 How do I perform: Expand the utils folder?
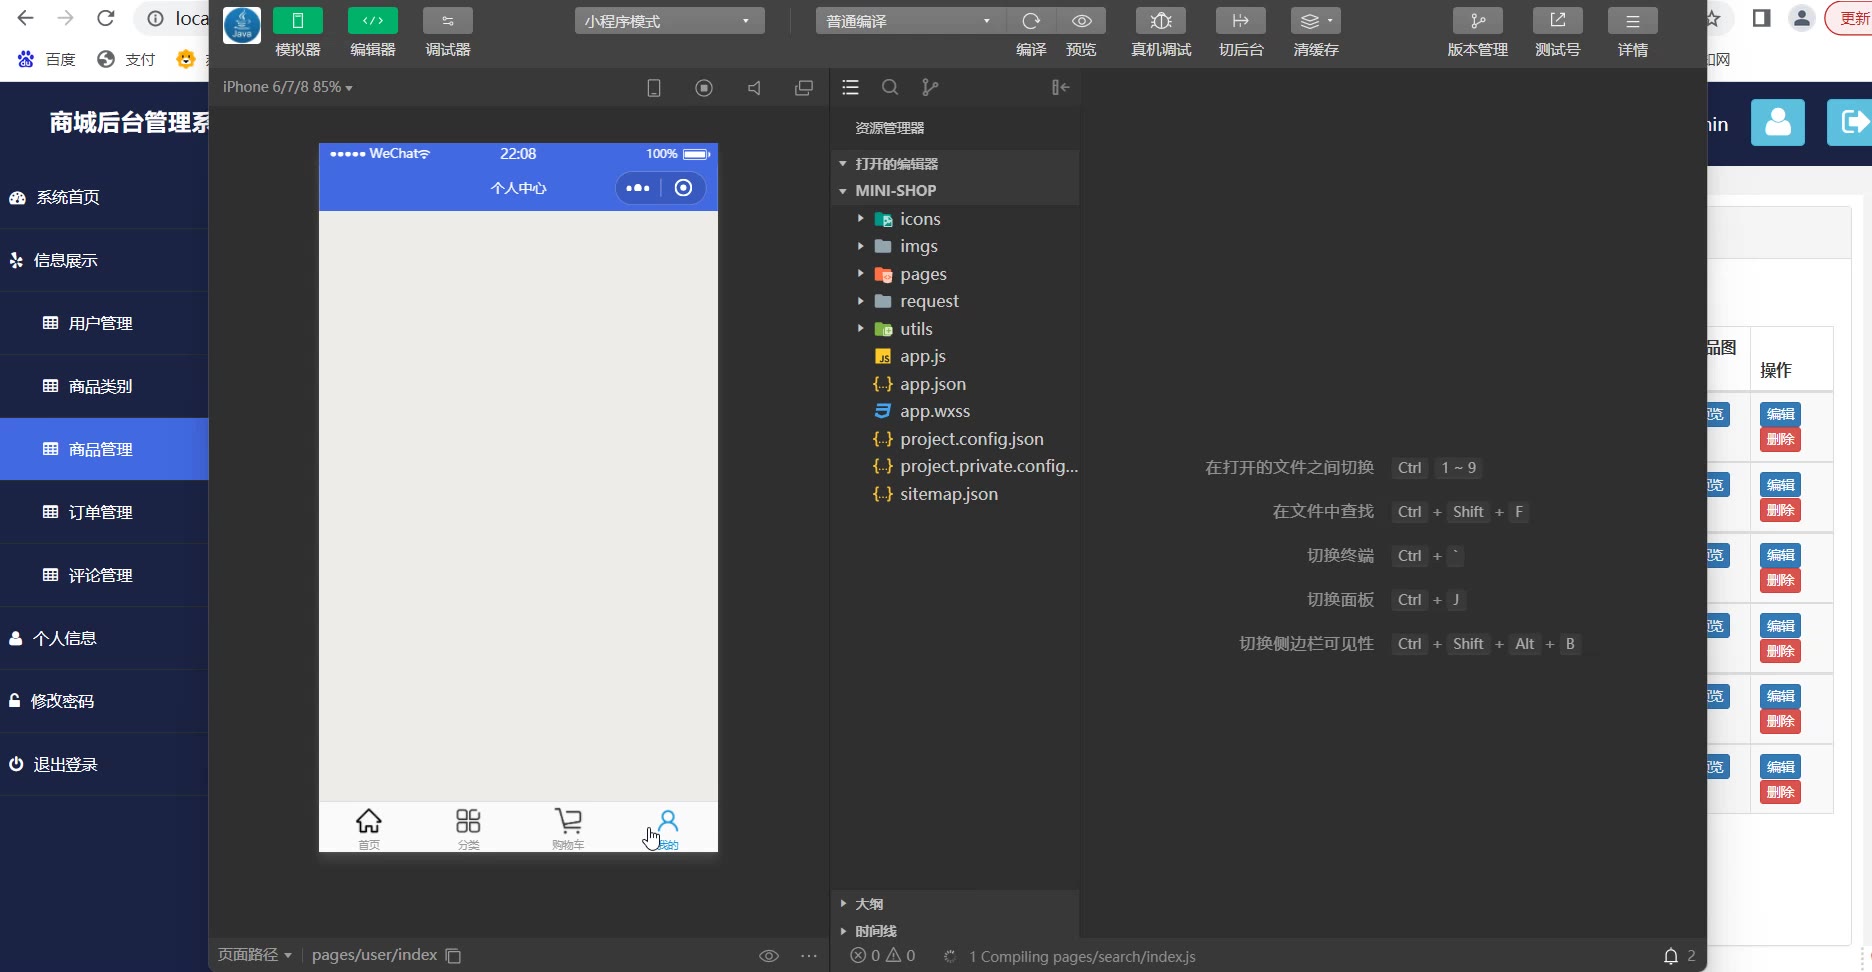point(955,329)
